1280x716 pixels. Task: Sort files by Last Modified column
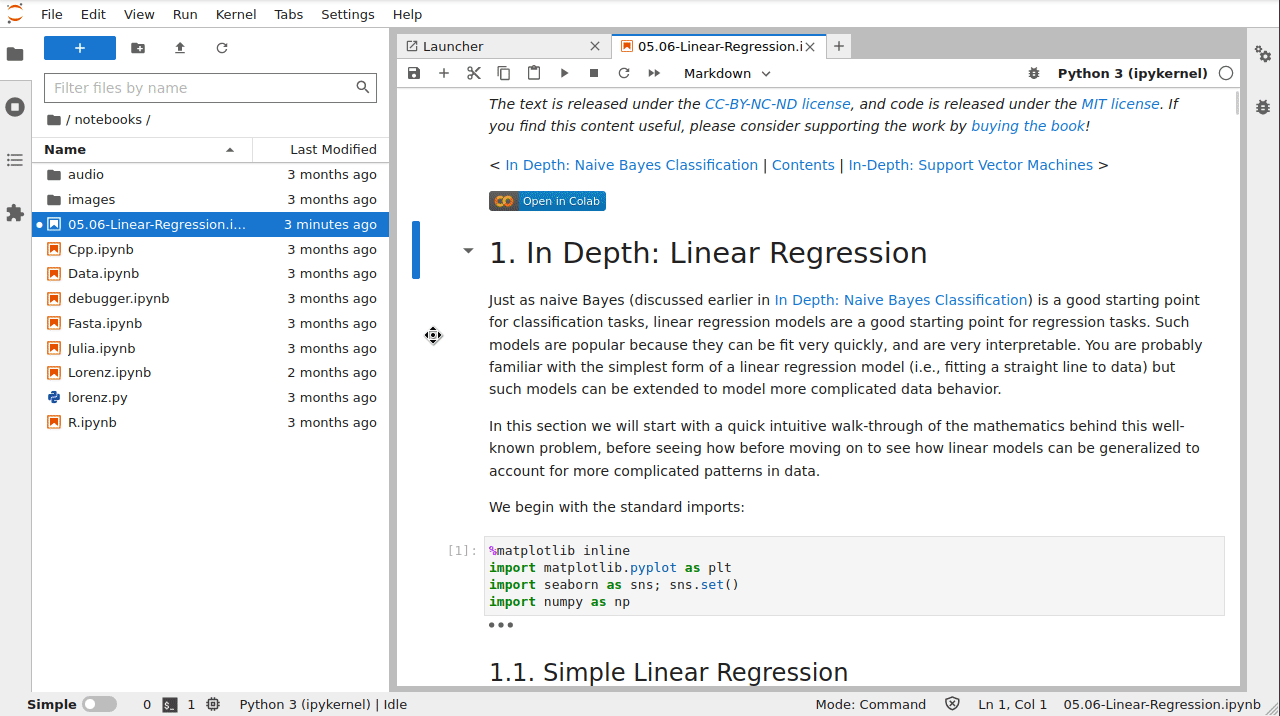click(332, 149)
